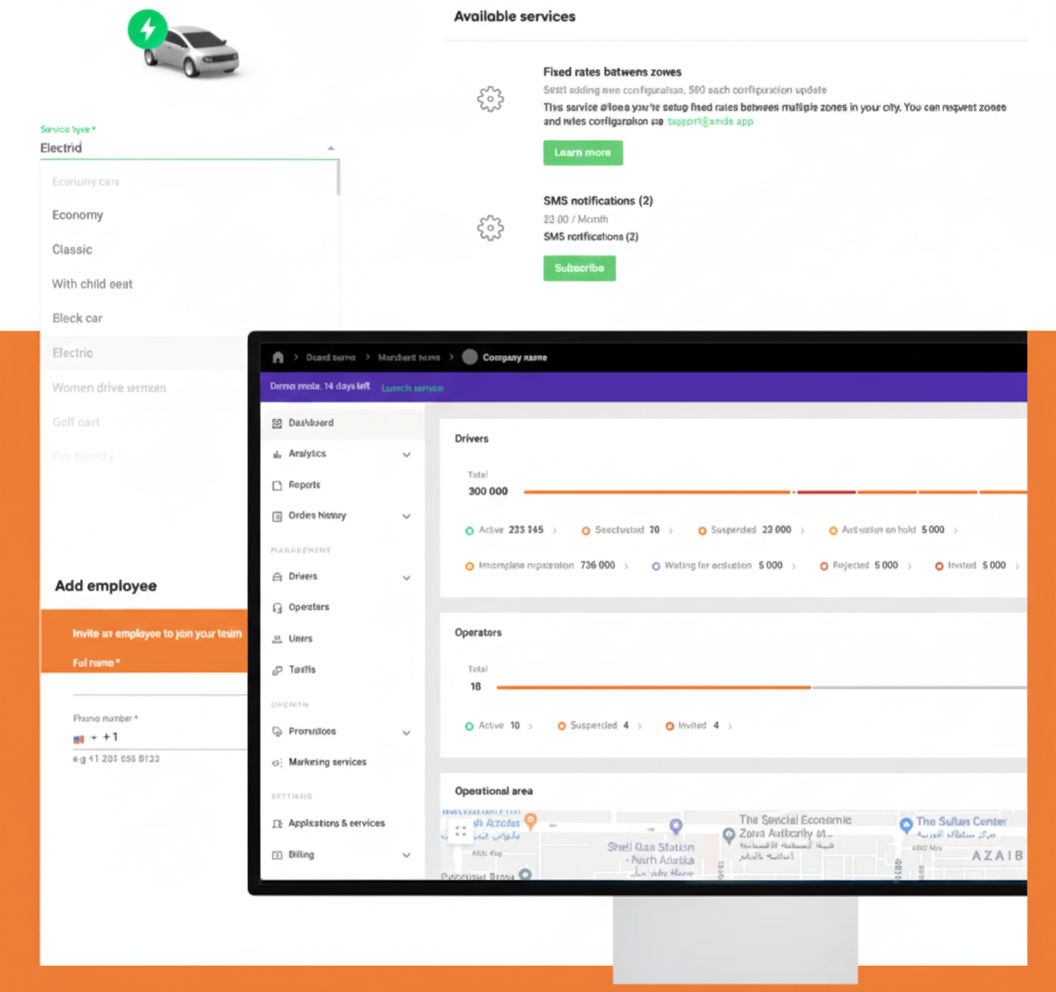Click the Launch service link

point(412,388)
